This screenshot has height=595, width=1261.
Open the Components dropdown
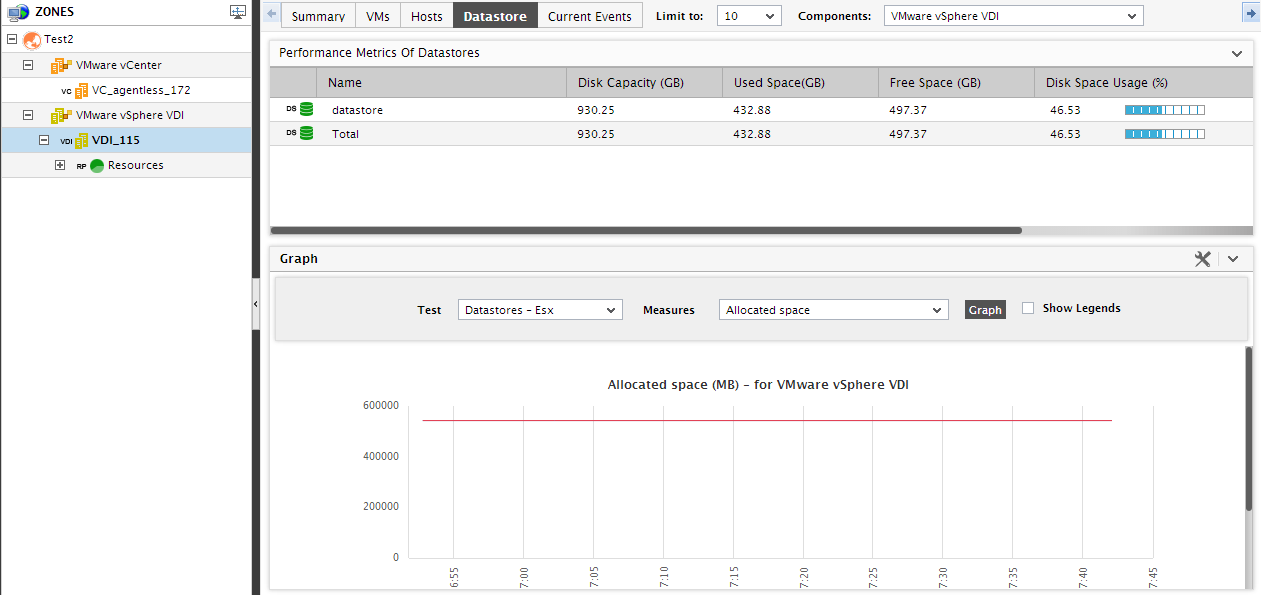(x=1013, y=16)
